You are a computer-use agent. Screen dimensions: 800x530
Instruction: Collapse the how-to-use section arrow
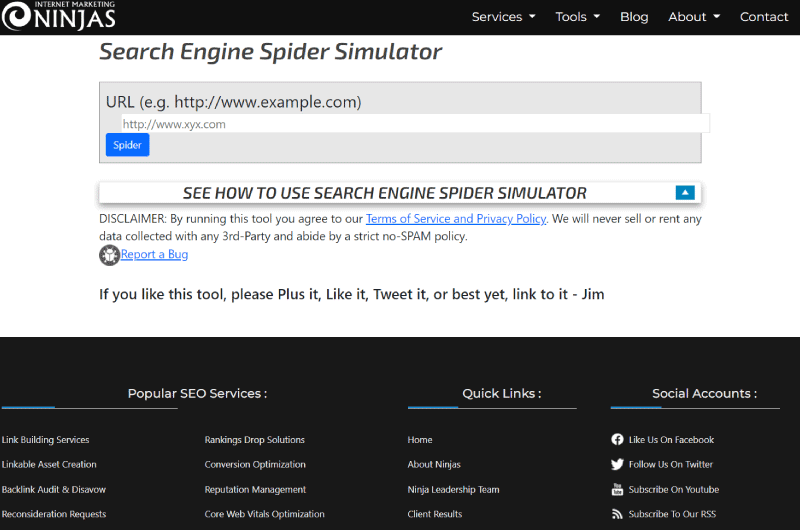point(685,193)
